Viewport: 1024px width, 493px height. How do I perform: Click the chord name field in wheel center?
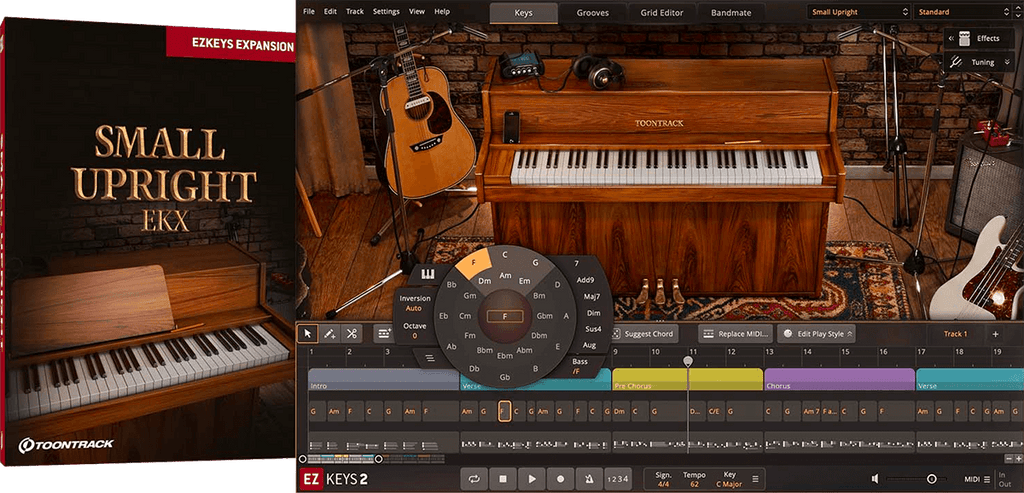[x=505, y=317]
